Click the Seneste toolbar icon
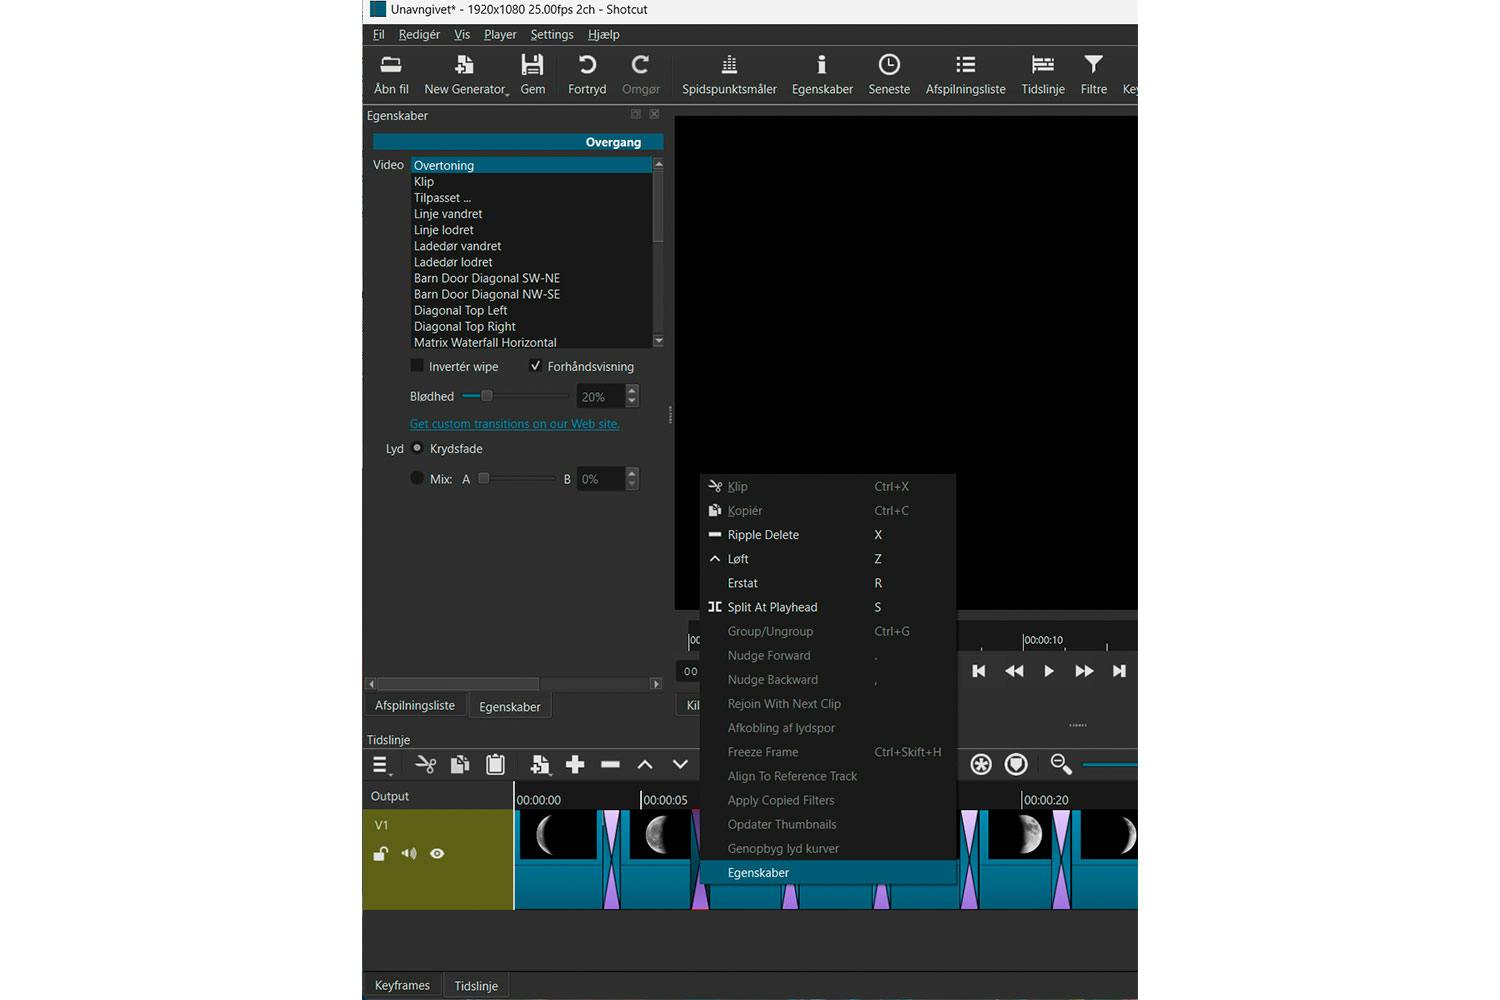 click(888, 73)
